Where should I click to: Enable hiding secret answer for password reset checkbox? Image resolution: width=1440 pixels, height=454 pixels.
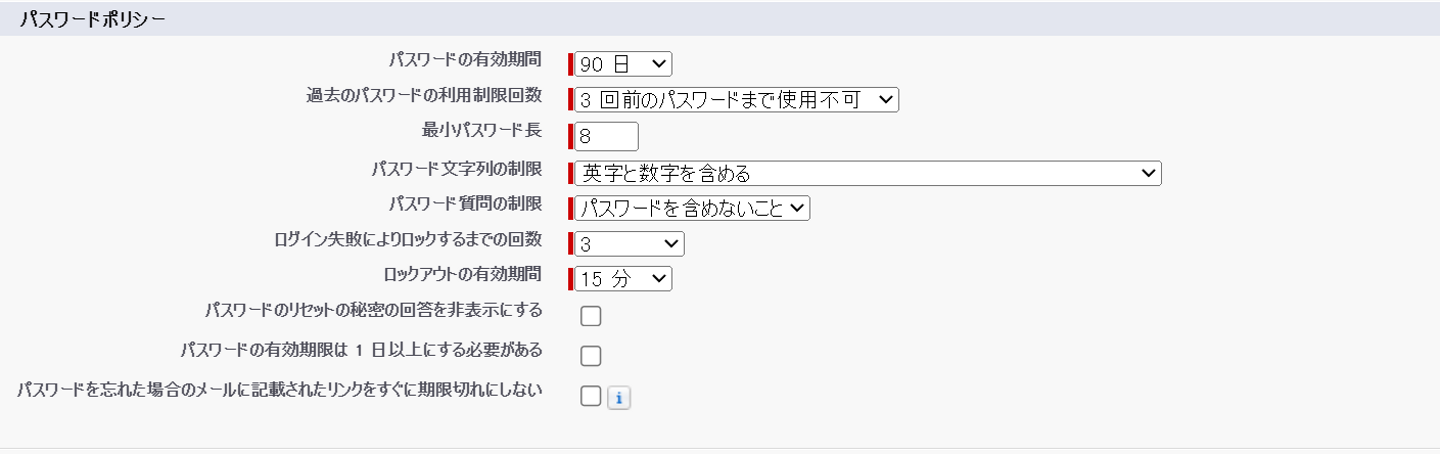[591, 316]
